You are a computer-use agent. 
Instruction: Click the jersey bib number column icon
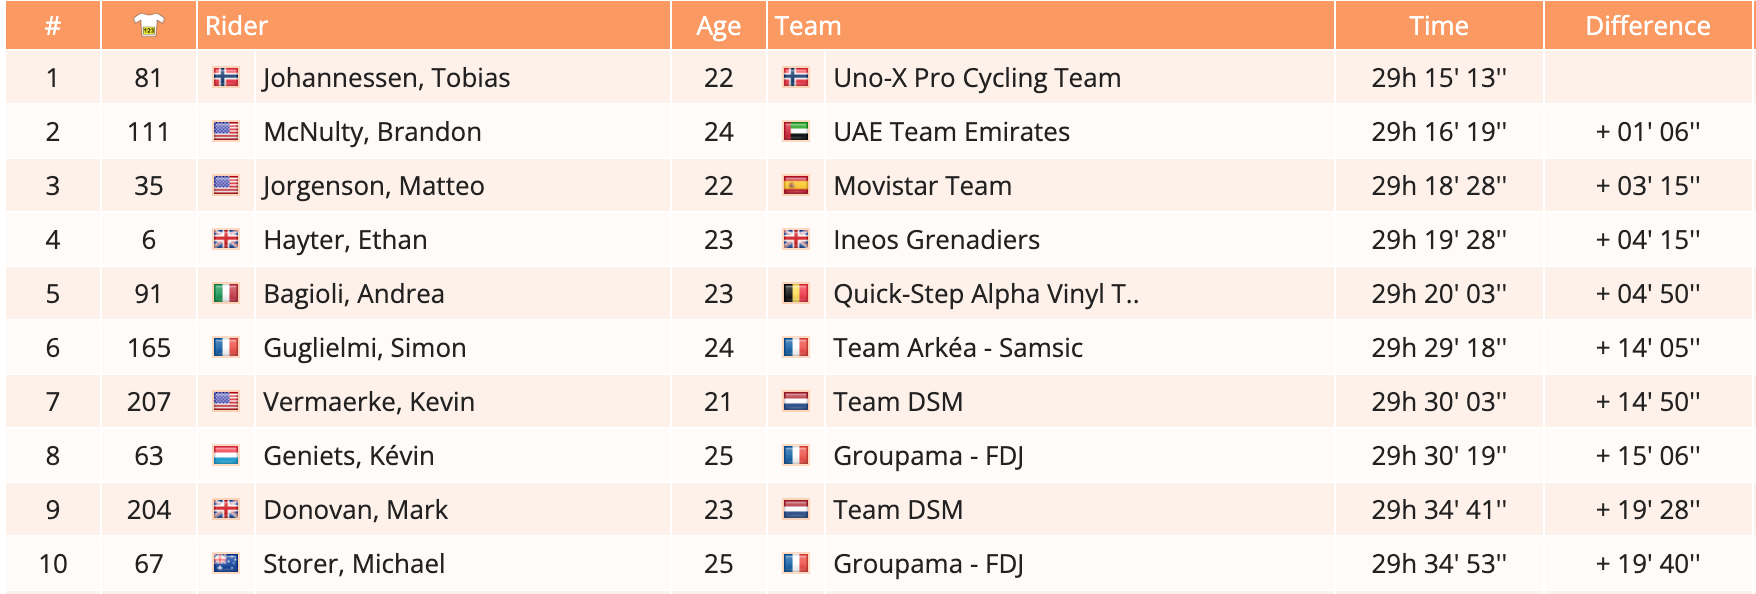click(x=148, y=26)
